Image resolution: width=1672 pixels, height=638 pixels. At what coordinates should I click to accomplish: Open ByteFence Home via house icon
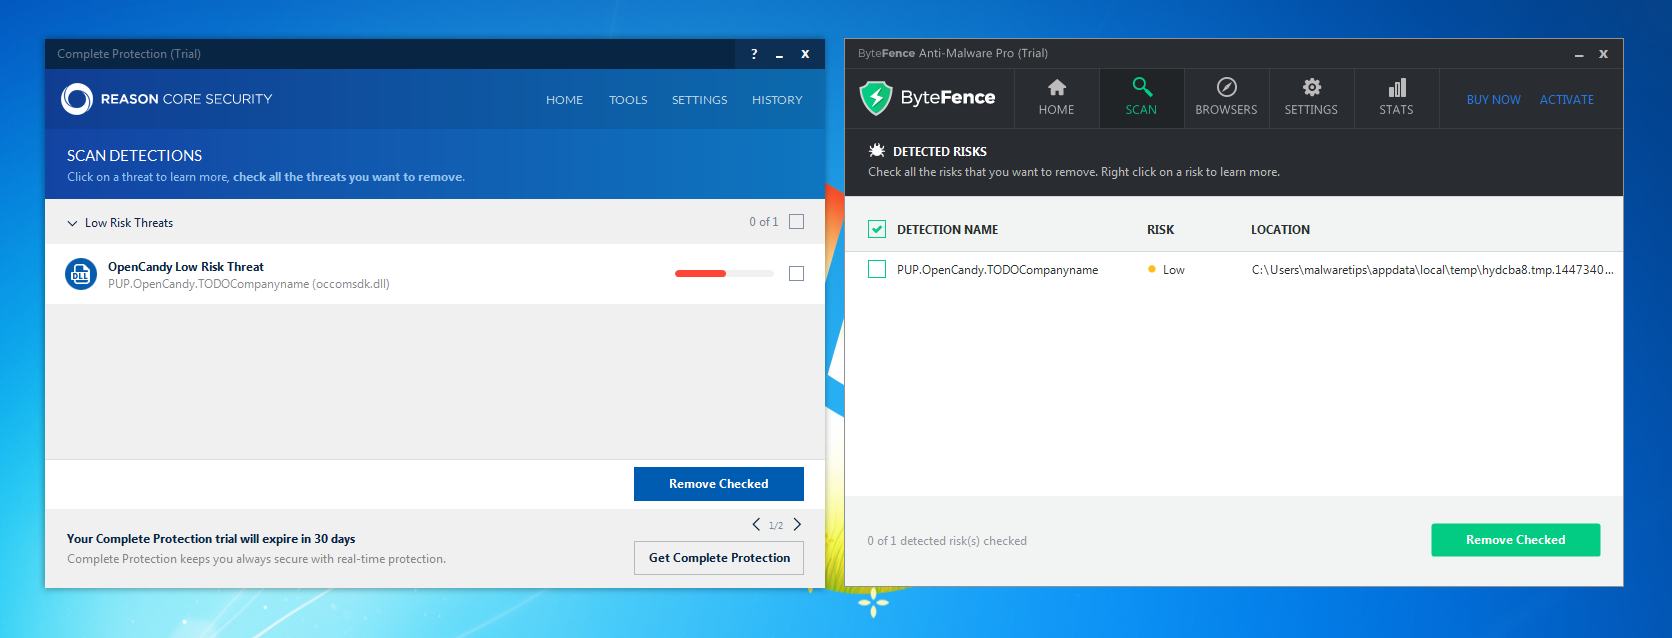(1056, 88)
